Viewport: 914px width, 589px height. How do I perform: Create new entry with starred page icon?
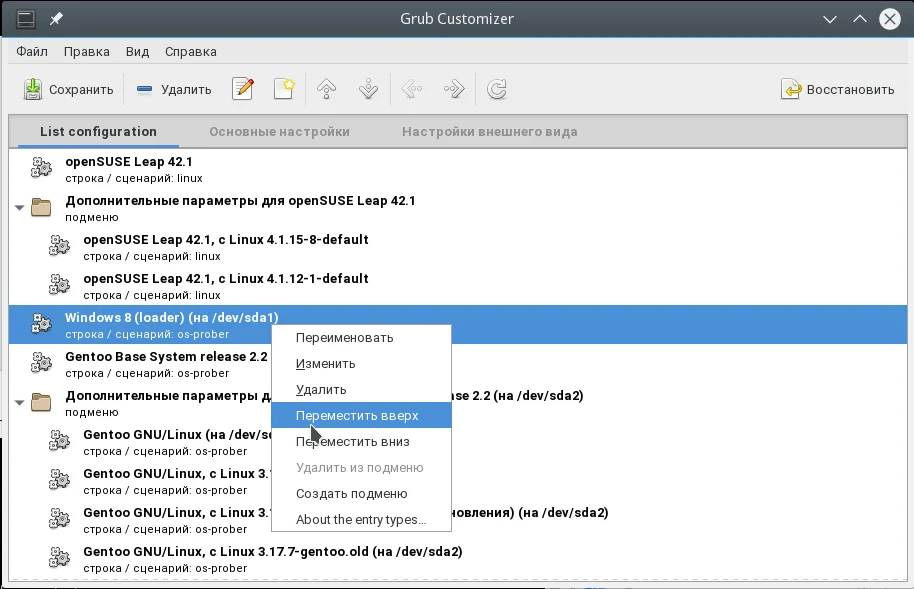[x=284, y=89]
